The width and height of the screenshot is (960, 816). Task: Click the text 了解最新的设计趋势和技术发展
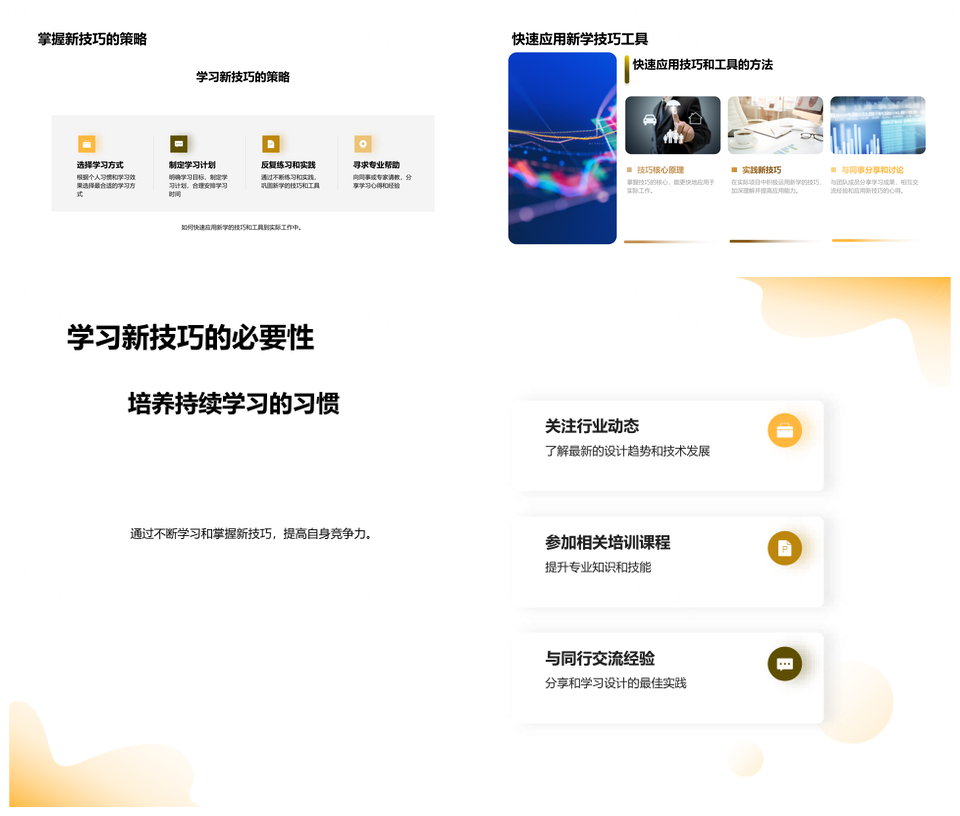coord(628,451)
